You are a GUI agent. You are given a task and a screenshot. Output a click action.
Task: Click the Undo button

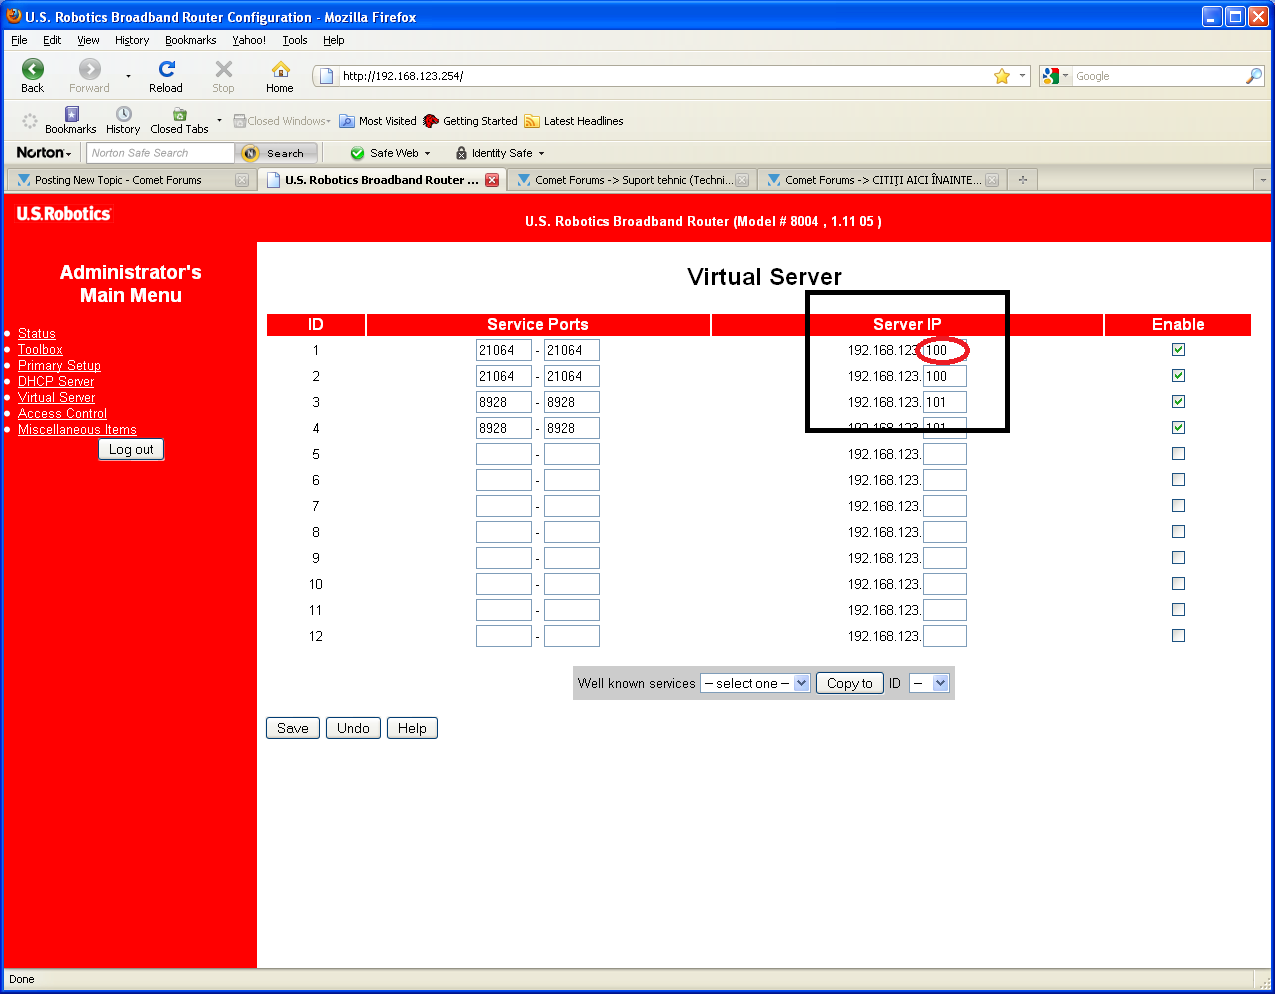[353, 728]
